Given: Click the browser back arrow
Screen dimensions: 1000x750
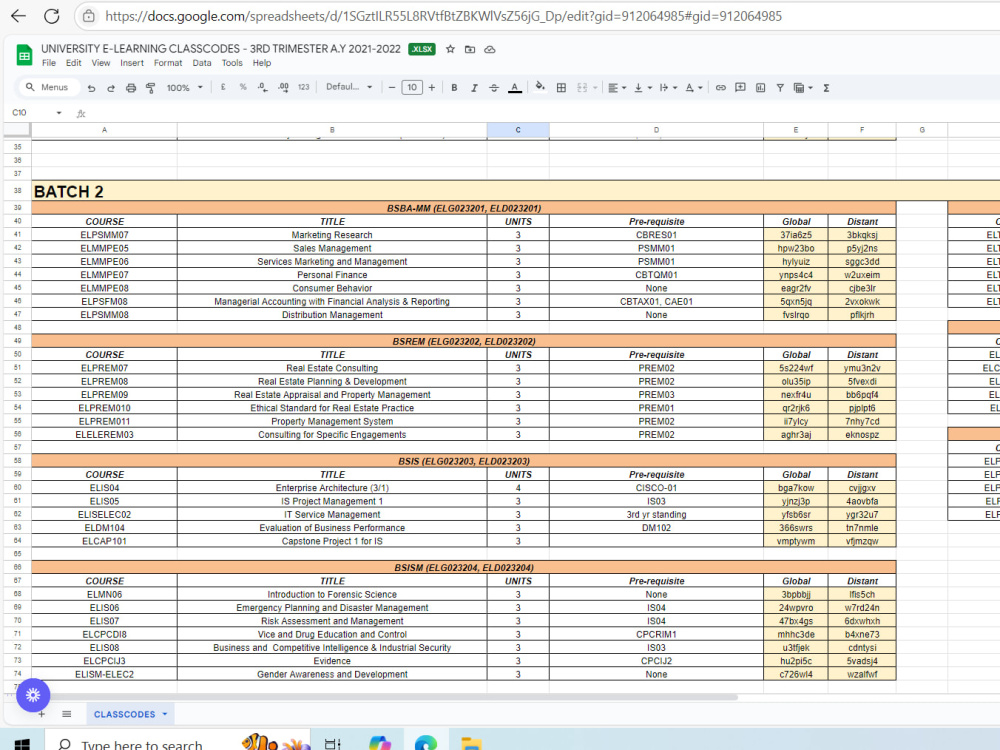Looking at the screenshot, I should 18,16.
